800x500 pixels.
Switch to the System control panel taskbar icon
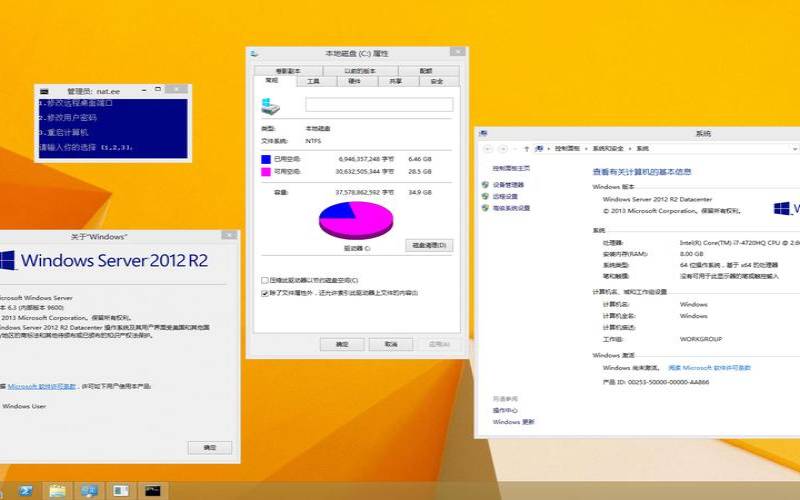89,491
